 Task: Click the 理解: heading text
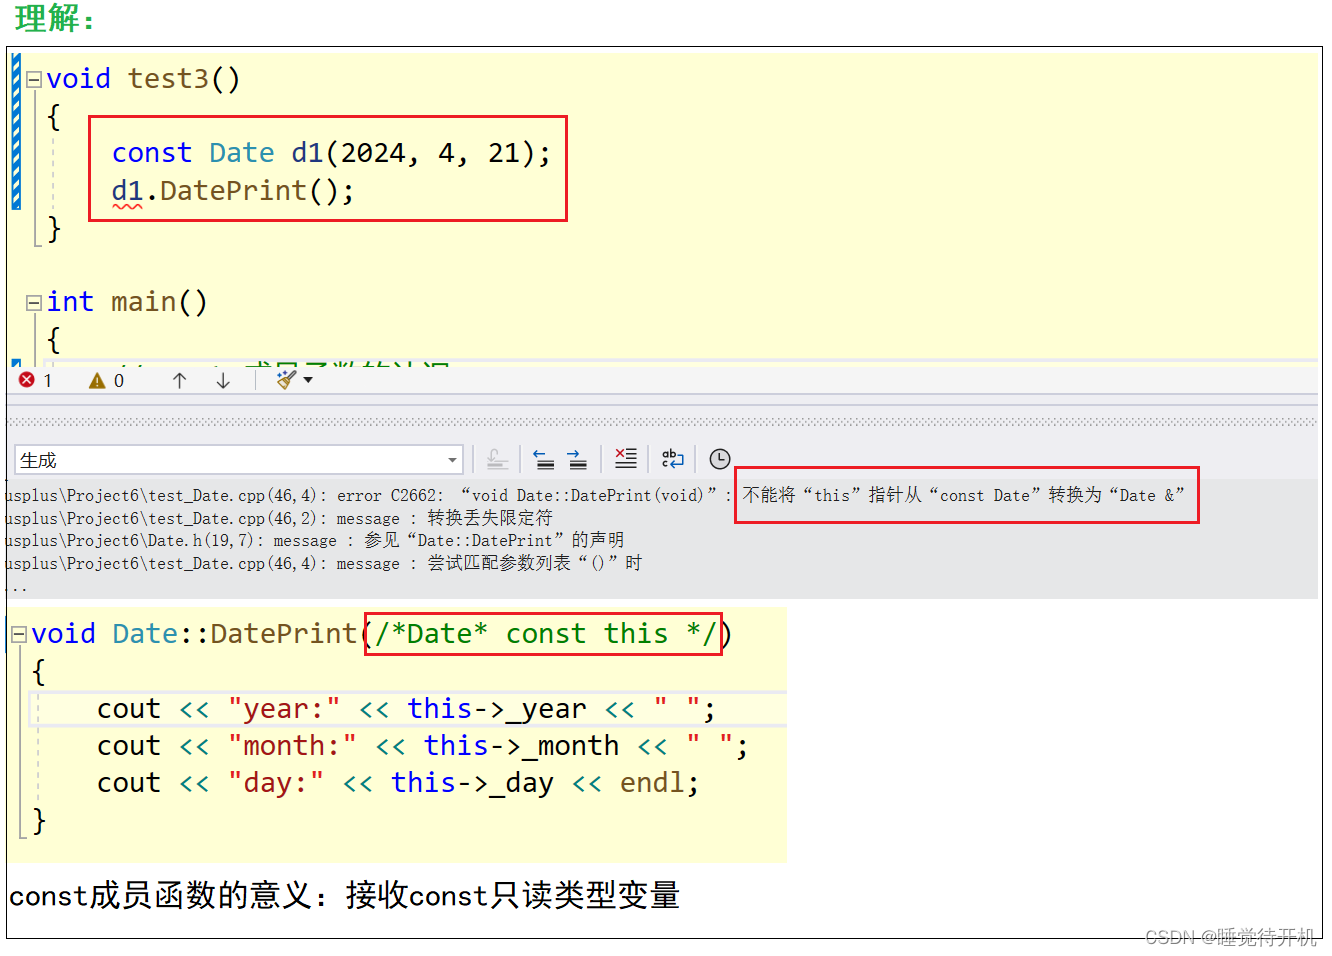[54, 18]
